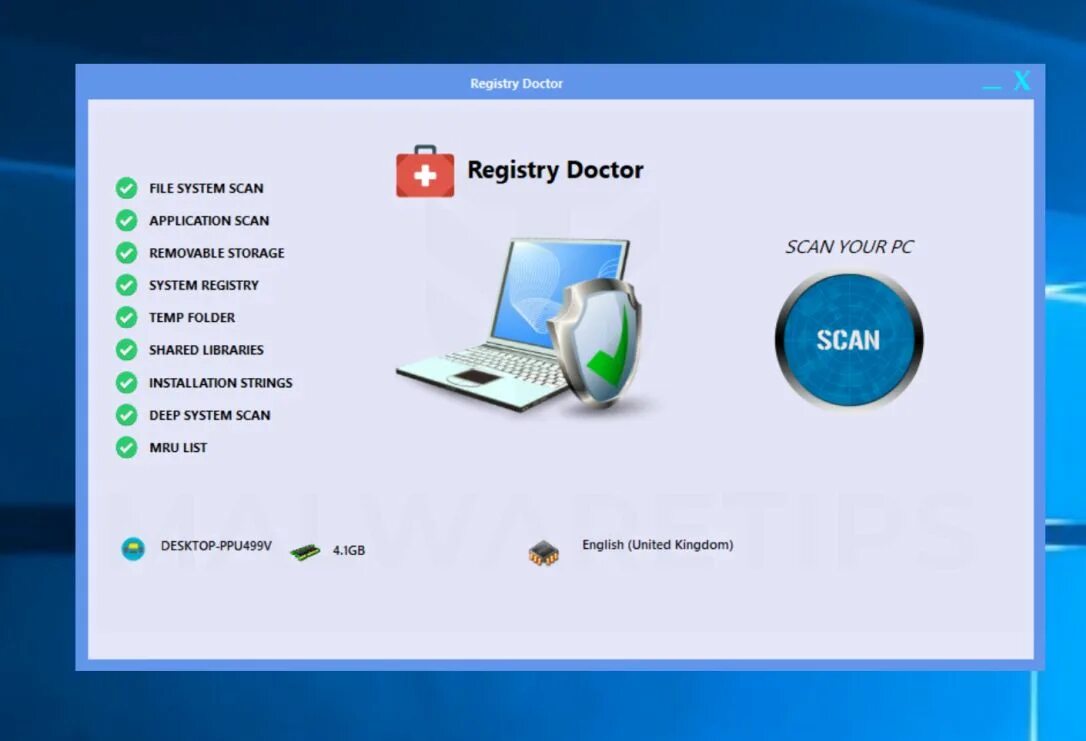Click the Registry Doctor title bar text
The height and width of the screenshot is (741, 1086).
point(517,83)
